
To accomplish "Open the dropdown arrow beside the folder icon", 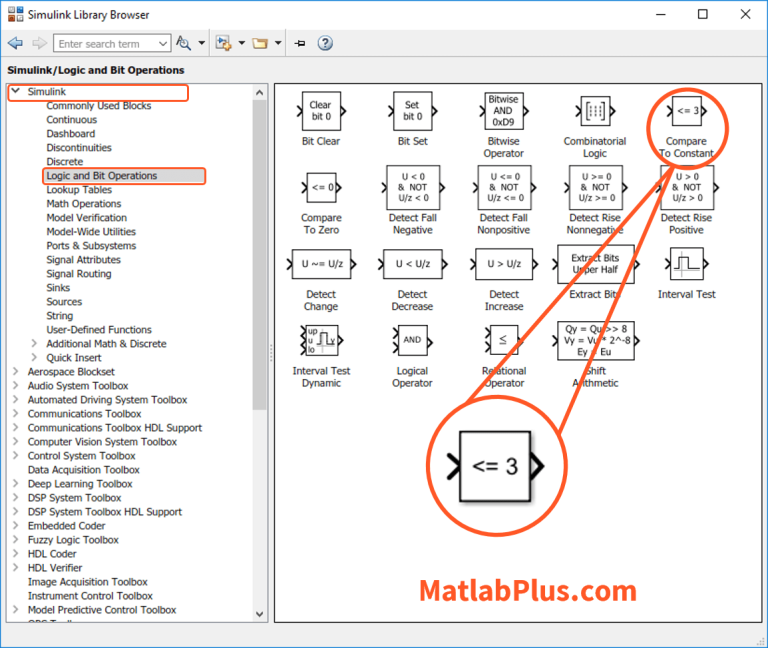I will [276, 44].
